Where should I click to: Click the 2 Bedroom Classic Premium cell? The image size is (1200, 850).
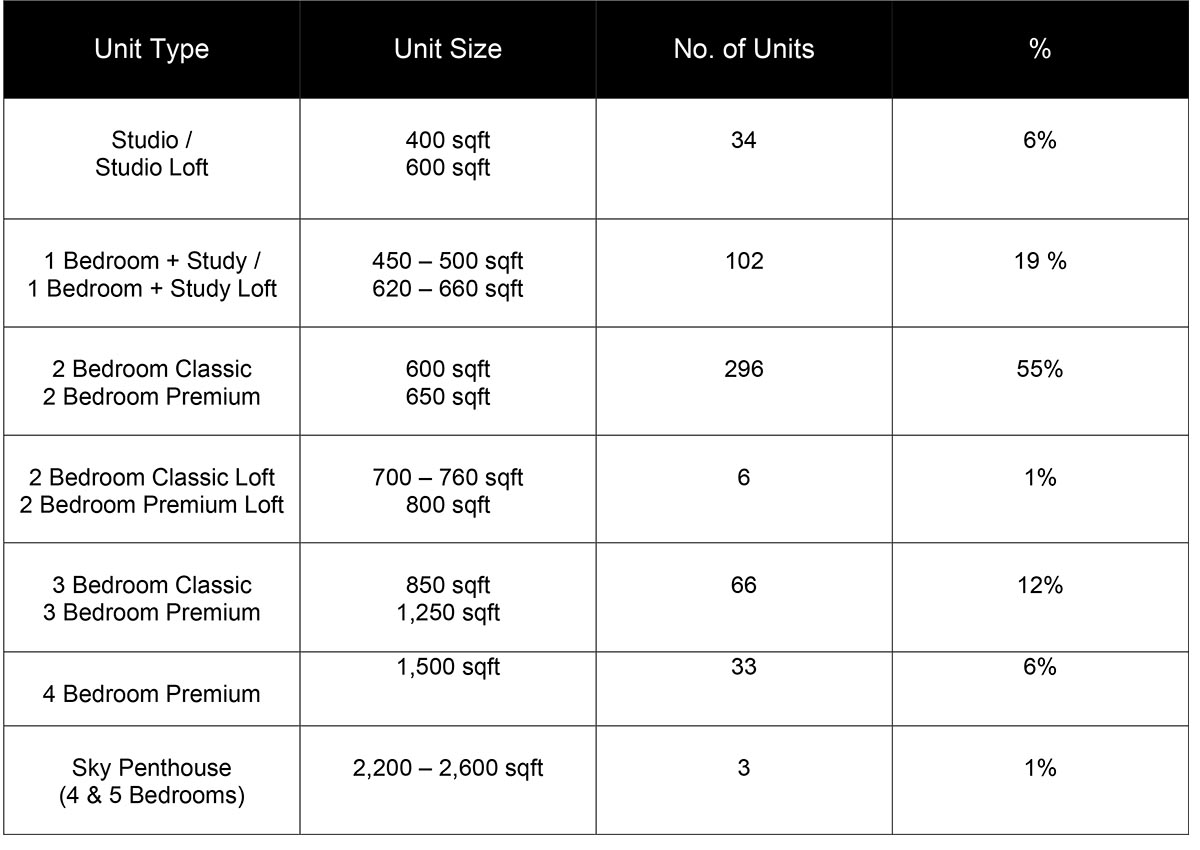[x=151, y=381]
